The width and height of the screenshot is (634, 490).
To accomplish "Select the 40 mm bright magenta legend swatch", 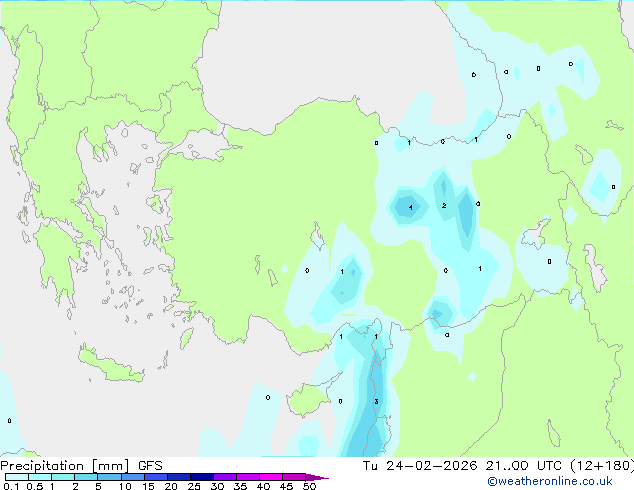I will point(271,477).
